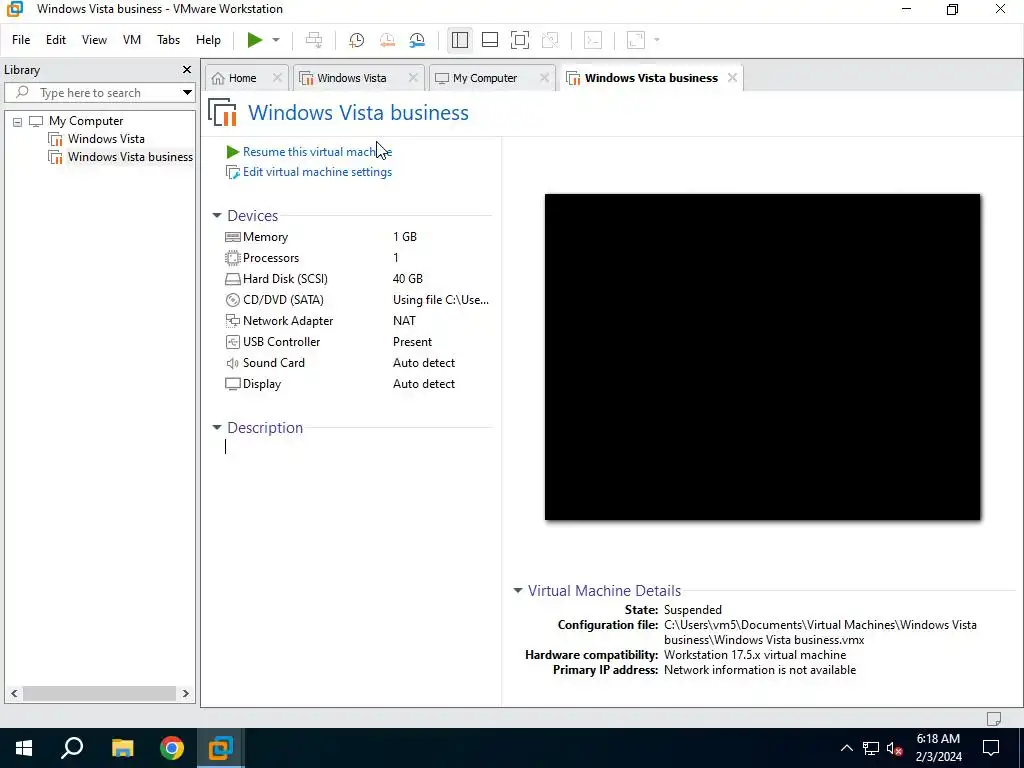Click the CD/DVD (SATA) device icon
1024x768 pixels.
coord(232,300)
